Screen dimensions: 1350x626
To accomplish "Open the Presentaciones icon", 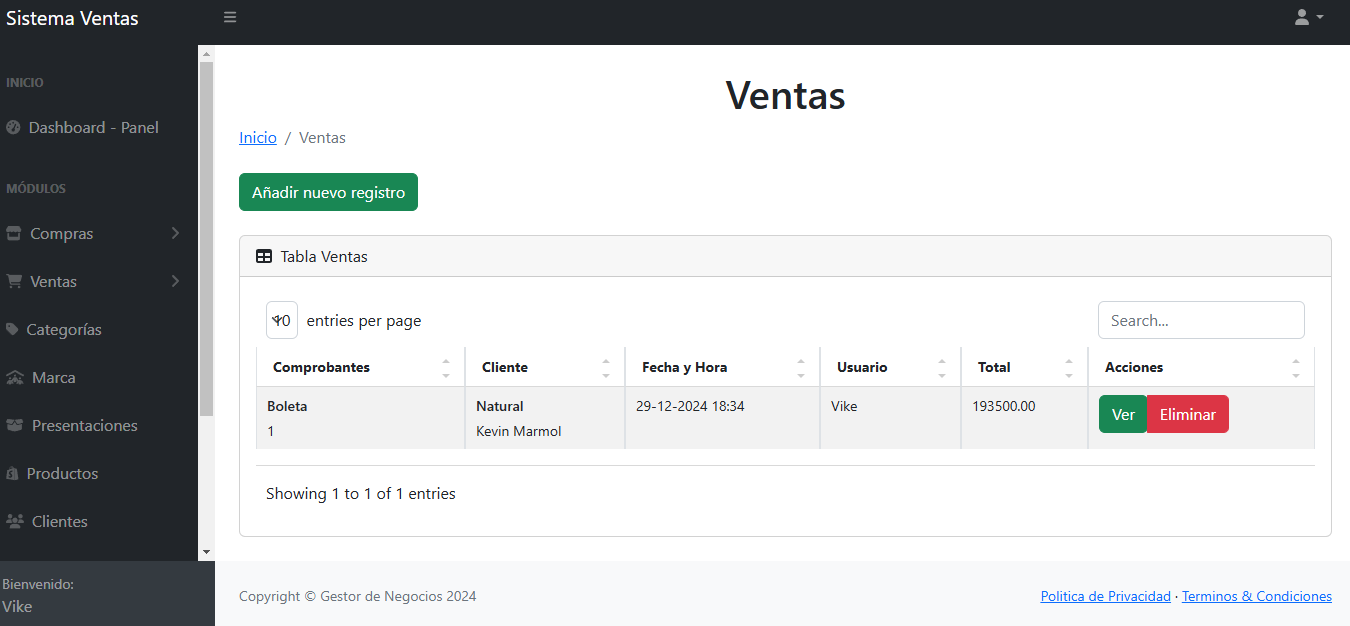I will click(13, 425).
